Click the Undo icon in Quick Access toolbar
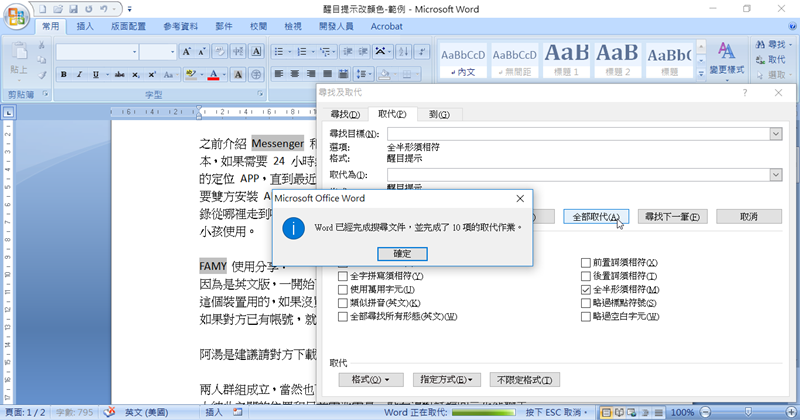Screen dimensions: 800x420 click(x=104, y=9)
